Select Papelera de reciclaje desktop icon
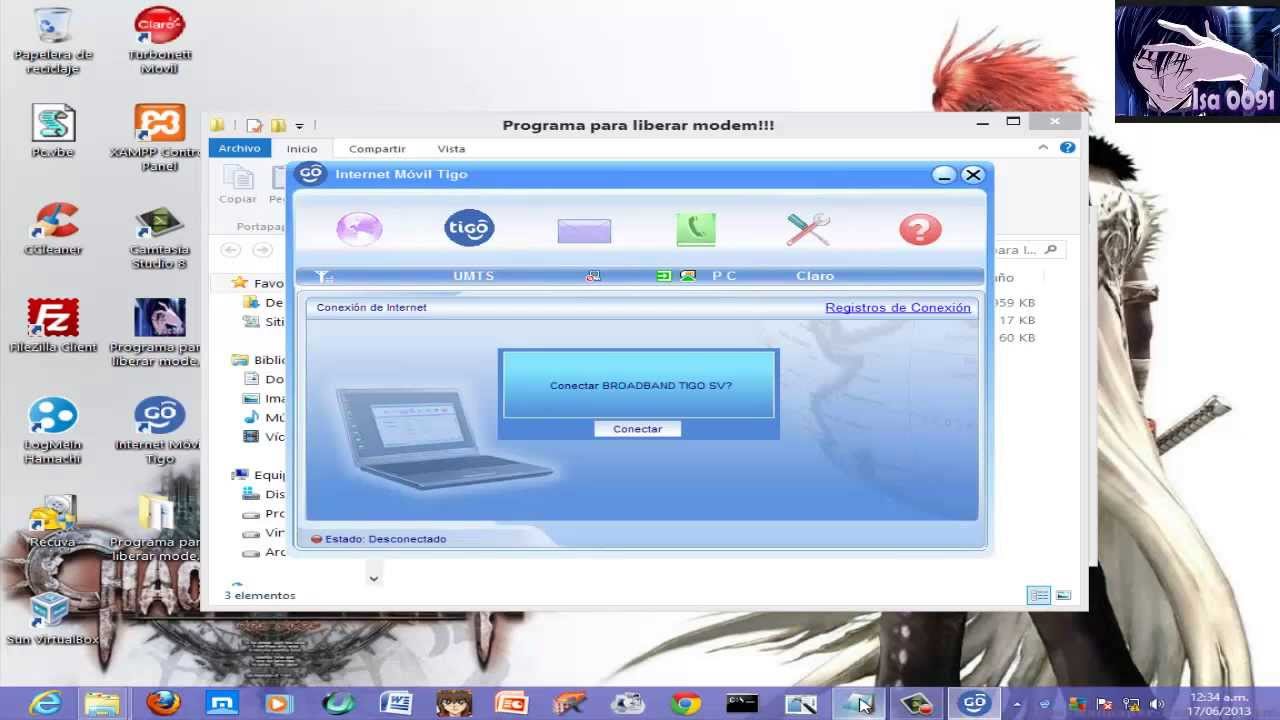The height and width of the screenshot is (720, 1280). click(x=53, y=41)
